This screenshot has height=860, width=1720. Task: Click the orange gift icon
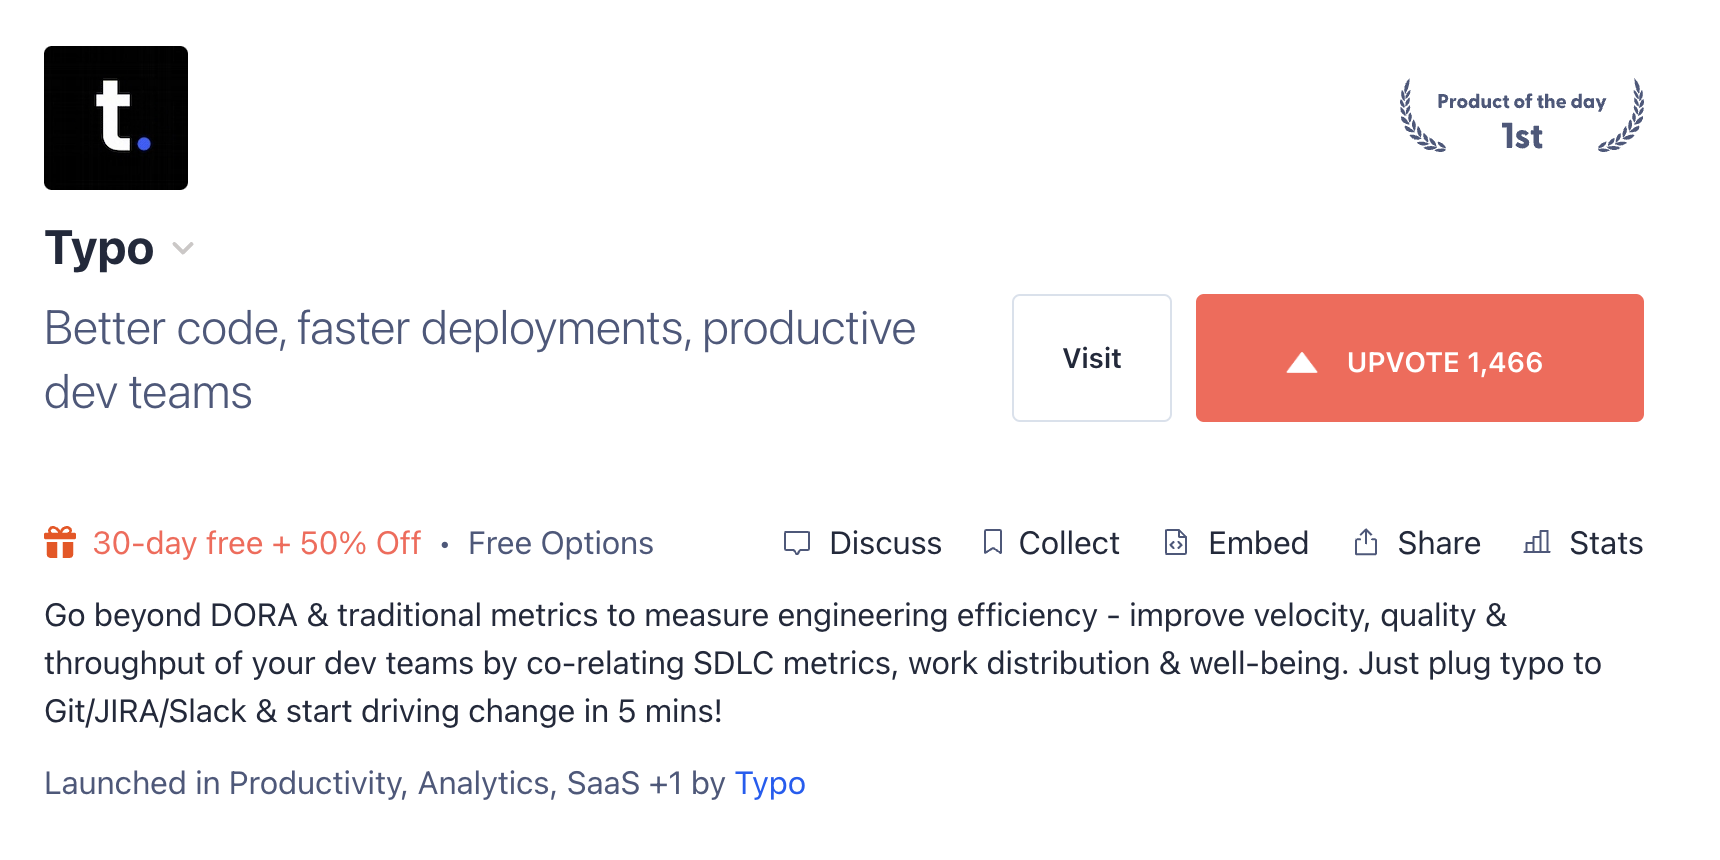(x=60, y=543)
